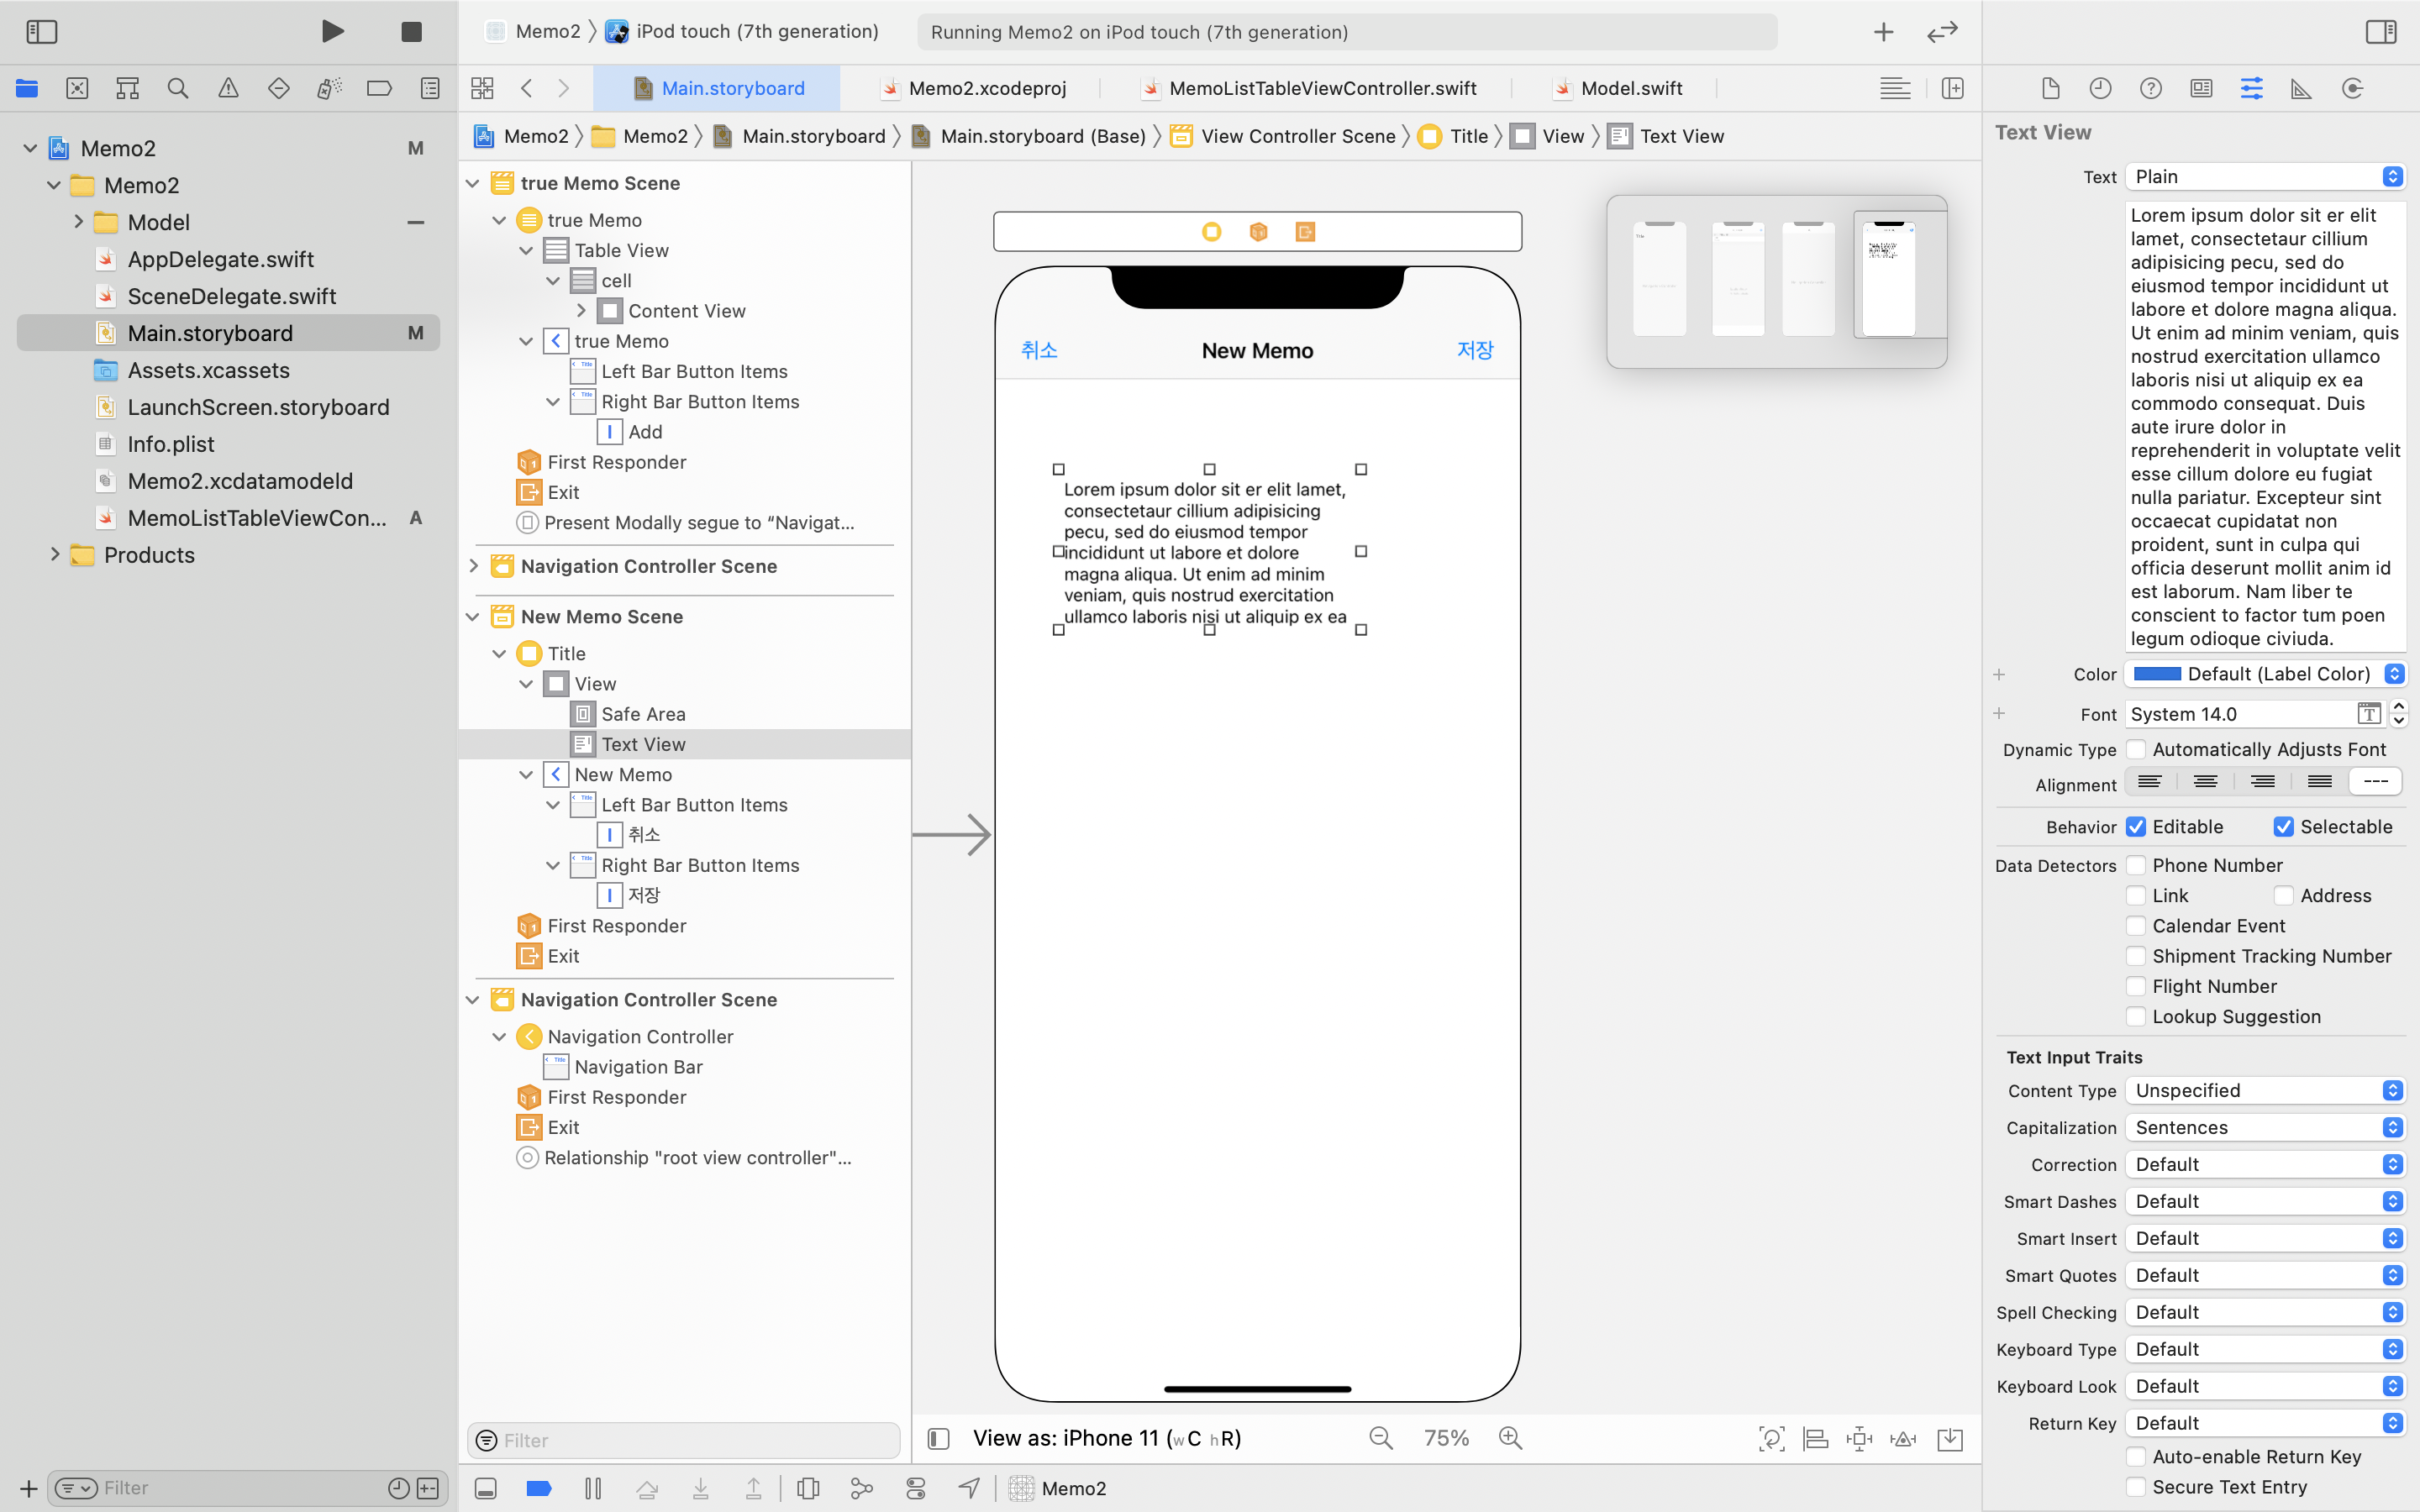Toggle document outline sidebar icon
Viewport: 2420px width, 1512px height.
pos(938,1438)
